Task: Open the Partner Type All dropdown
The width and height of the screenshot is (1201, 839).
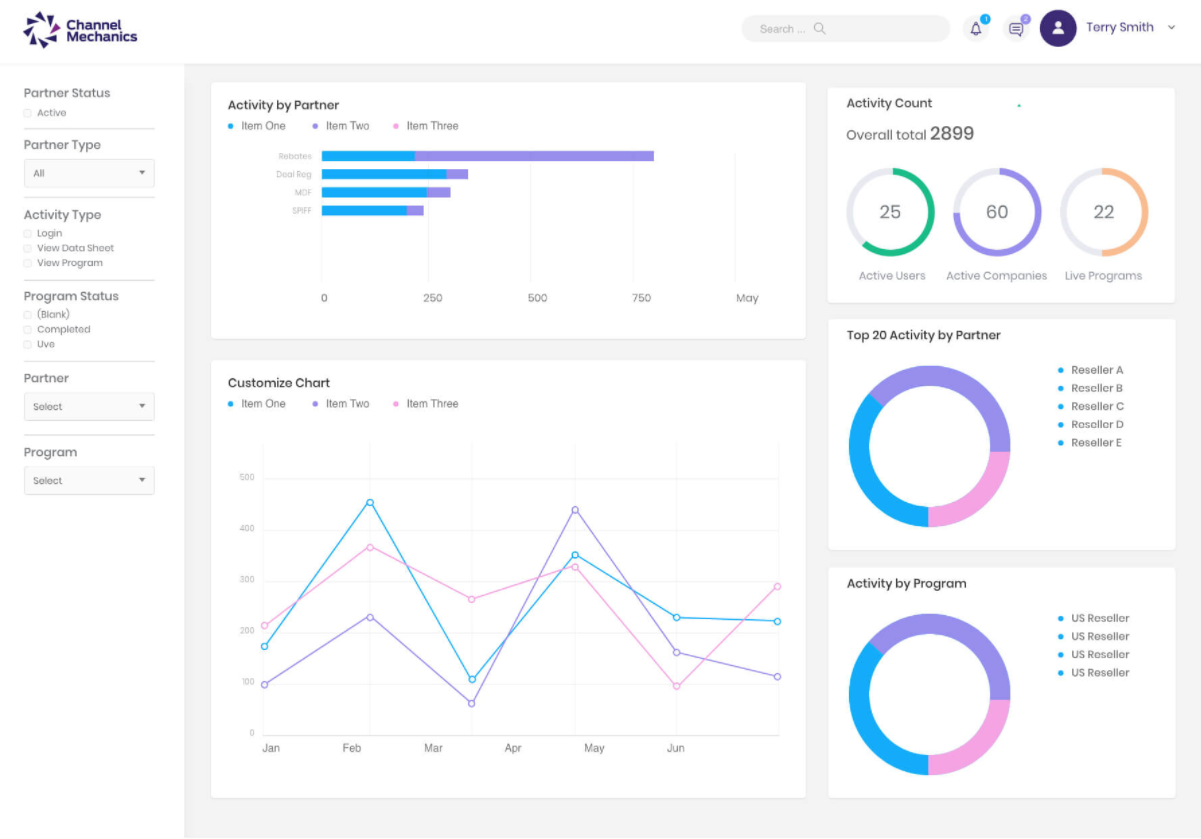Action: point(89,173)
